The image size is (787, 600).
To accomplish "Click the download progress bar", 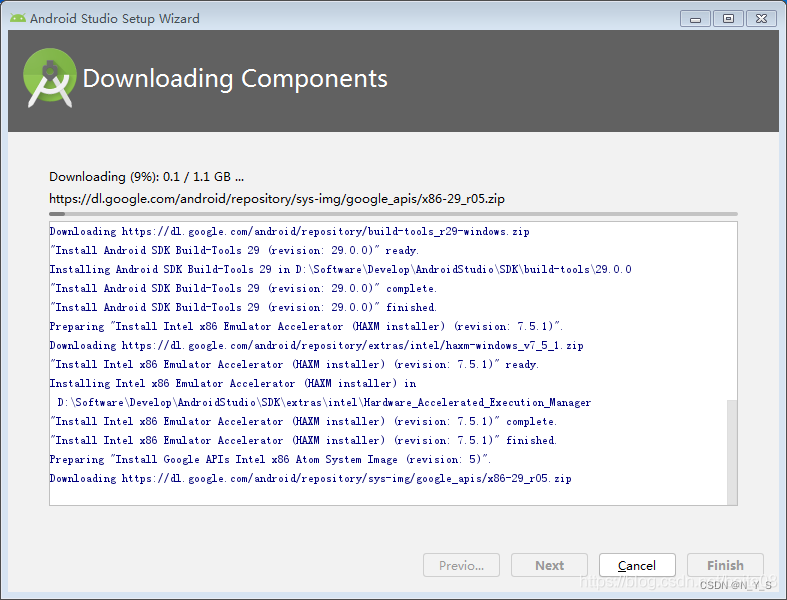I will 393,214.
